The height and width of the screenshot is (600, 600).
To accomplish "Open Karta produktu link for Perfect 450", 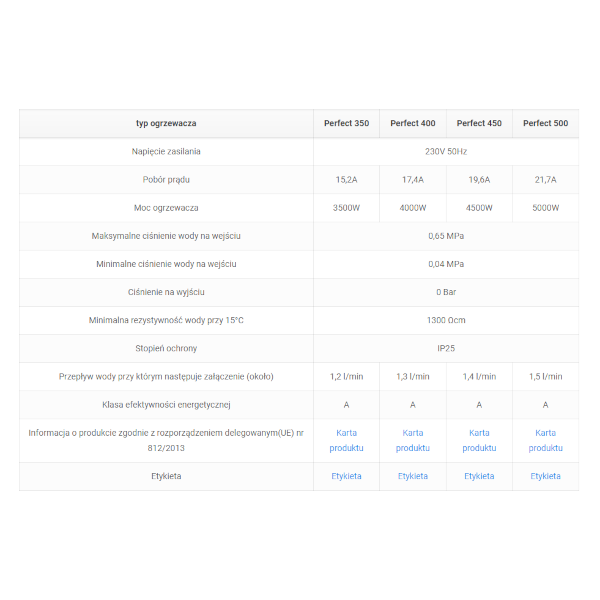I will [x=479, y=440].
